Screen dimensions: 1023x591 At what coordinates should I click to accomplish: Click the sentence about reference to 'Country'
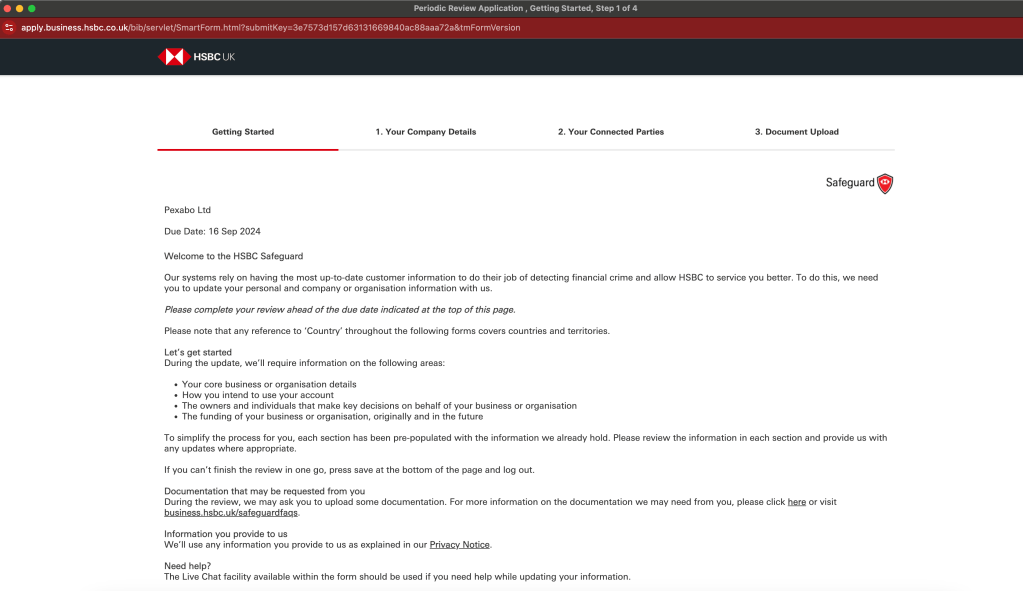click(387, 331)
